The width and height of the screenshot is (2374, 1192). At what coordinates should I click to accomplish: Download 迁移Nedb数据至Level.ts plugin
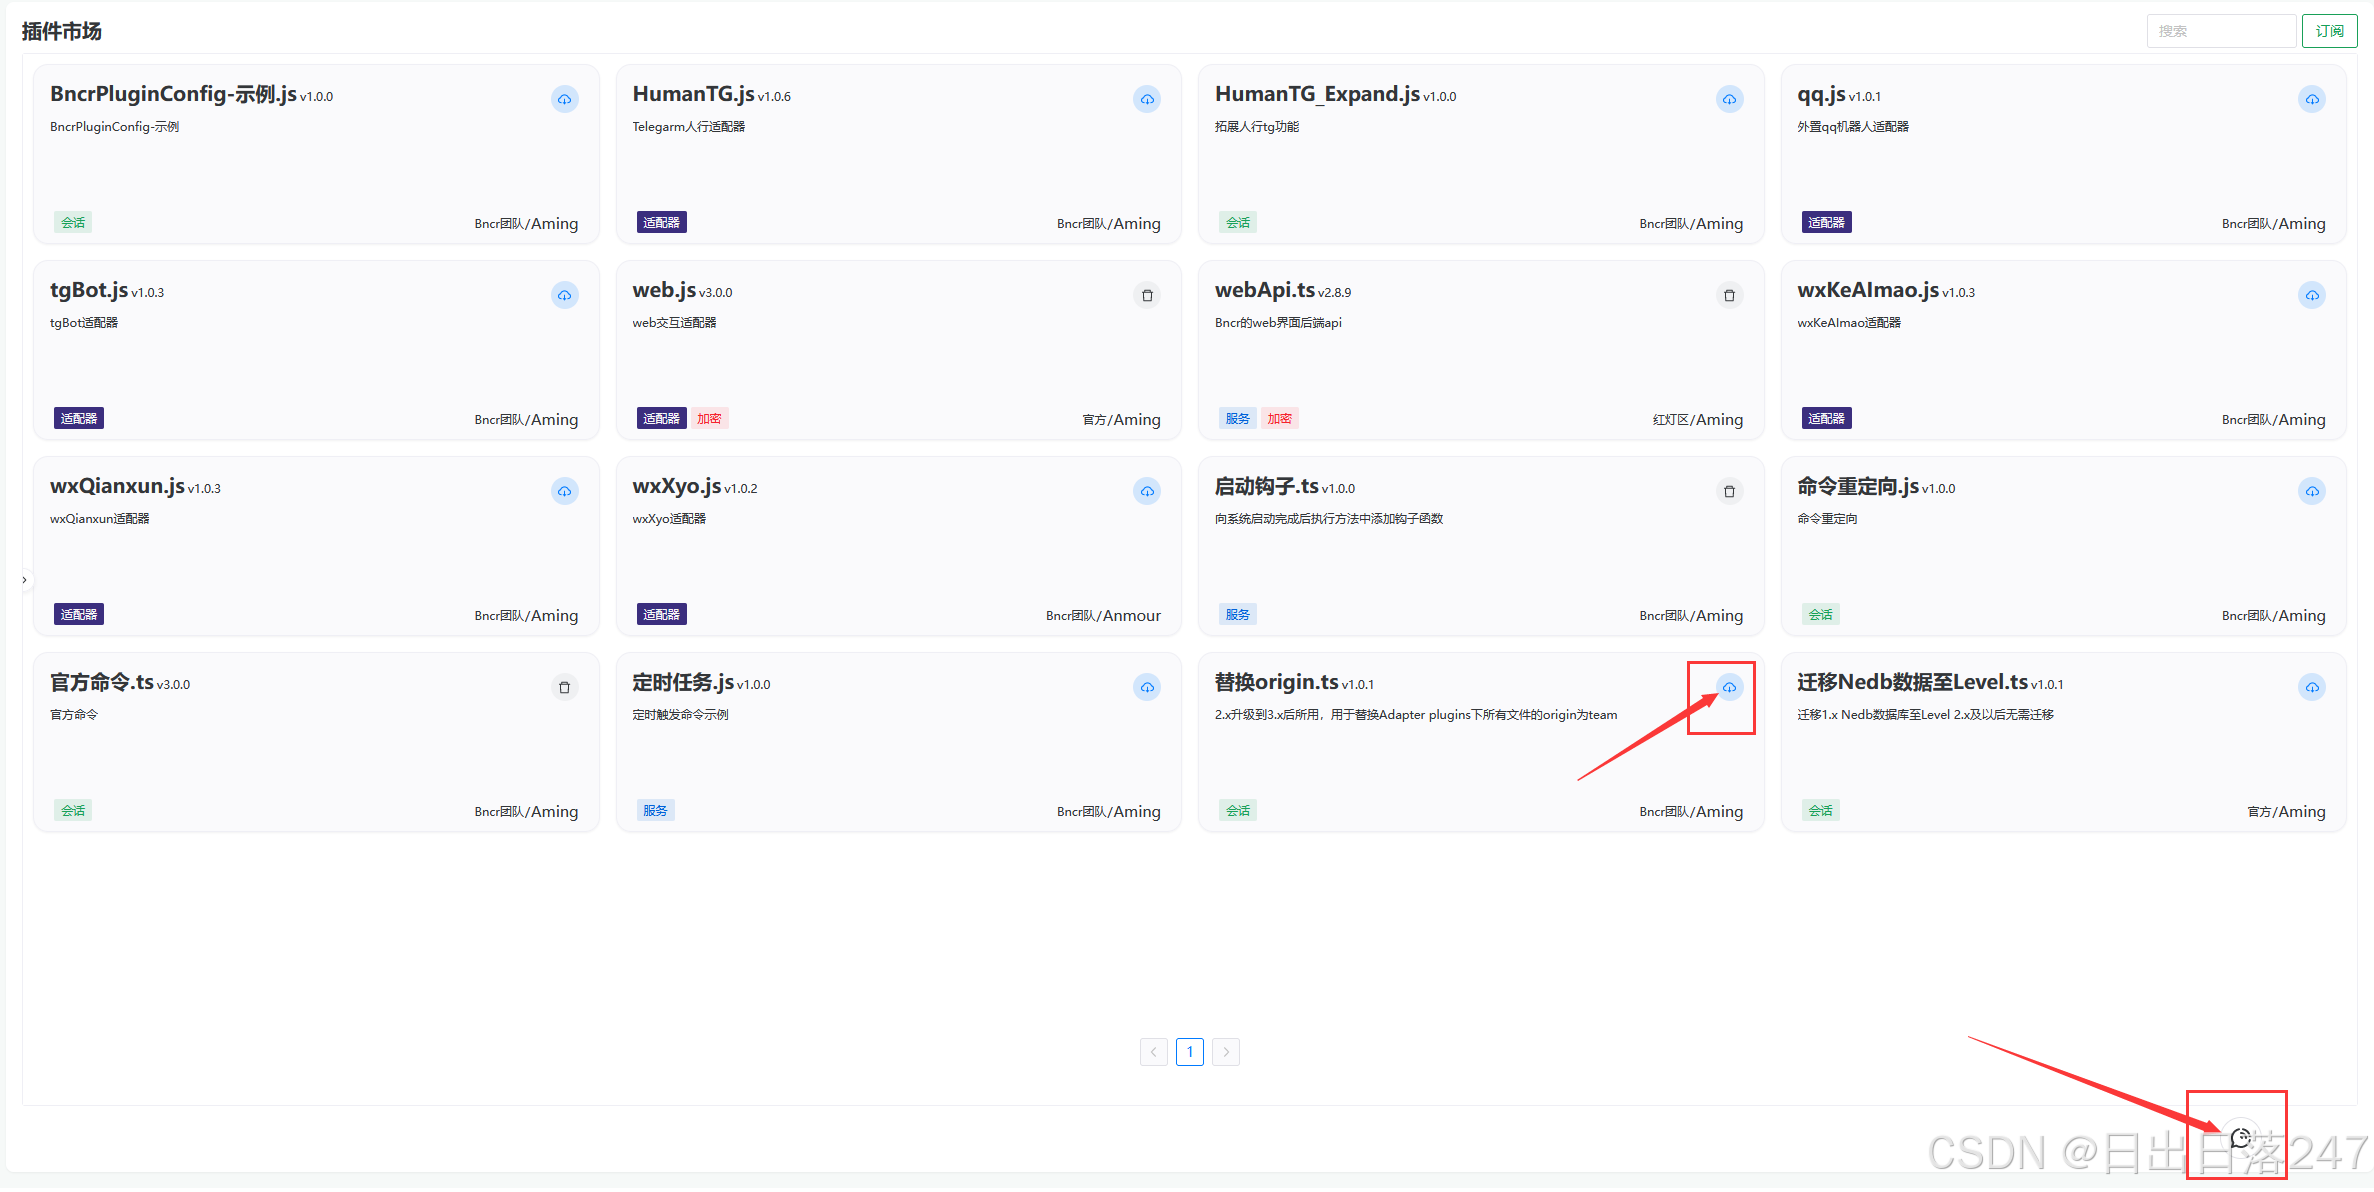click(2311, 687)
